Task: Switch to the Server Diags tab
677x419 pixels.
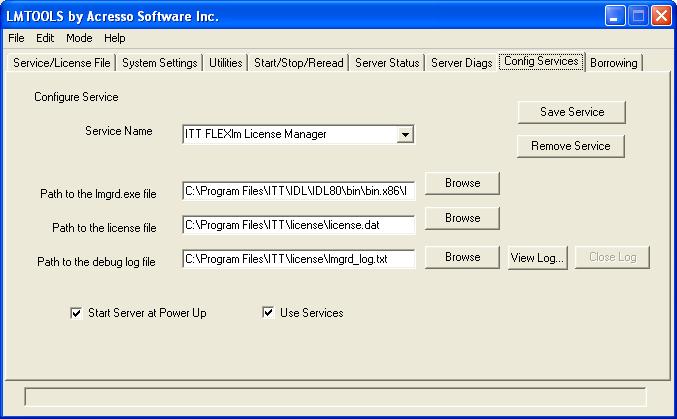Action: click(462, 63)
